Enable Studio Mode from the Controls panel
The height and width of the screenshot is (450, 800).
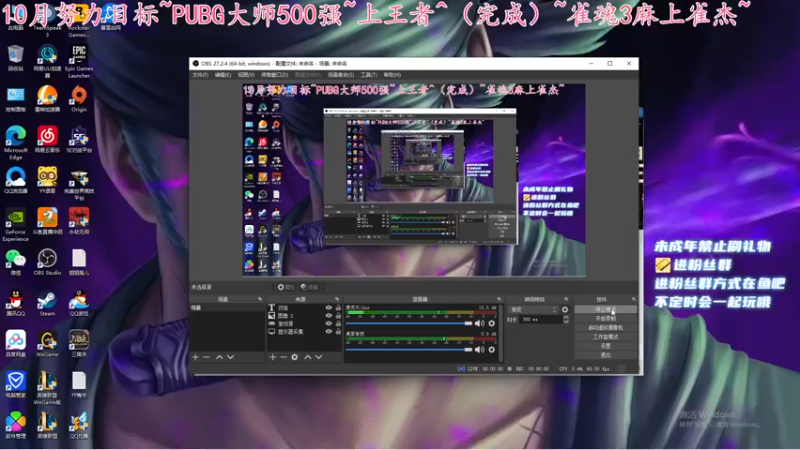tap(605, 337)
